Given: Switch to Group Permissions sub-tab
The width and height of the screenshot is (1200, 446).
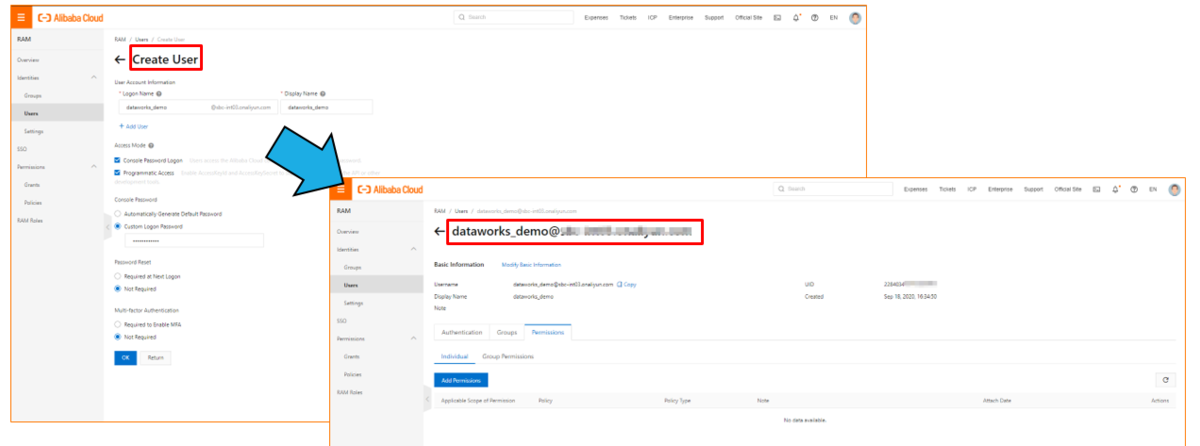Looking at the screenshot, I should point(508,356).
